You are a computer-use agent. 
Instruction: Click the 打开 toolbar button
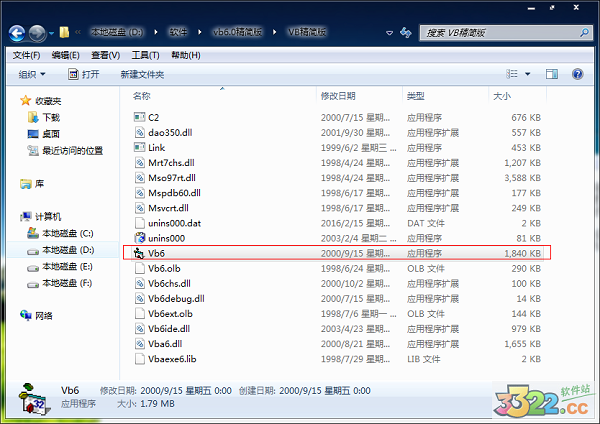(x=84, y=74)
